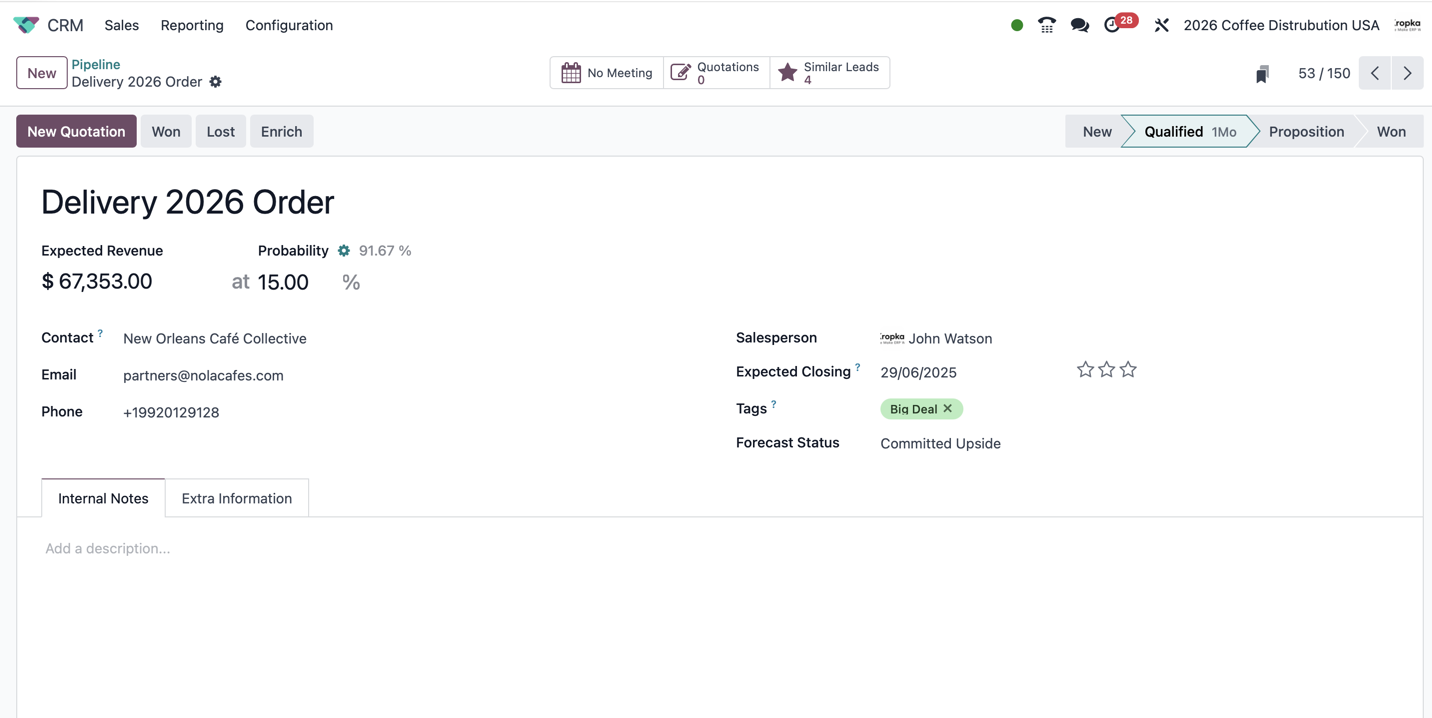Image resolution: width=1432 pixels, height=718 pixels.
Task: Open Quotations smart button
Action: pos(717,73)
